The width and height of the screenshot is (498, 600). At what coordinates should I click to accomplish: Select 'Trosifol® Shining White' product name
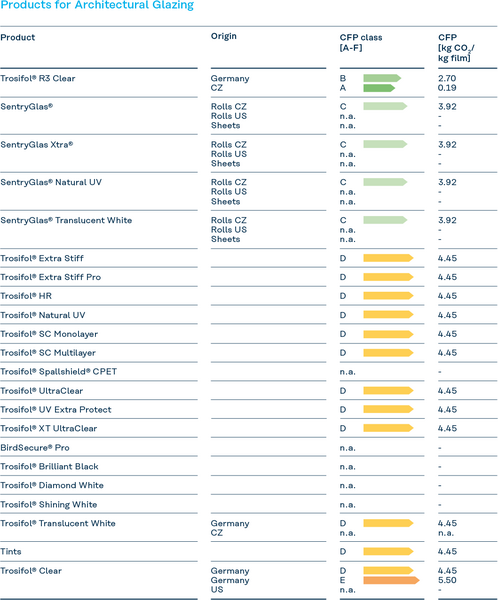[x=49, y=505]
